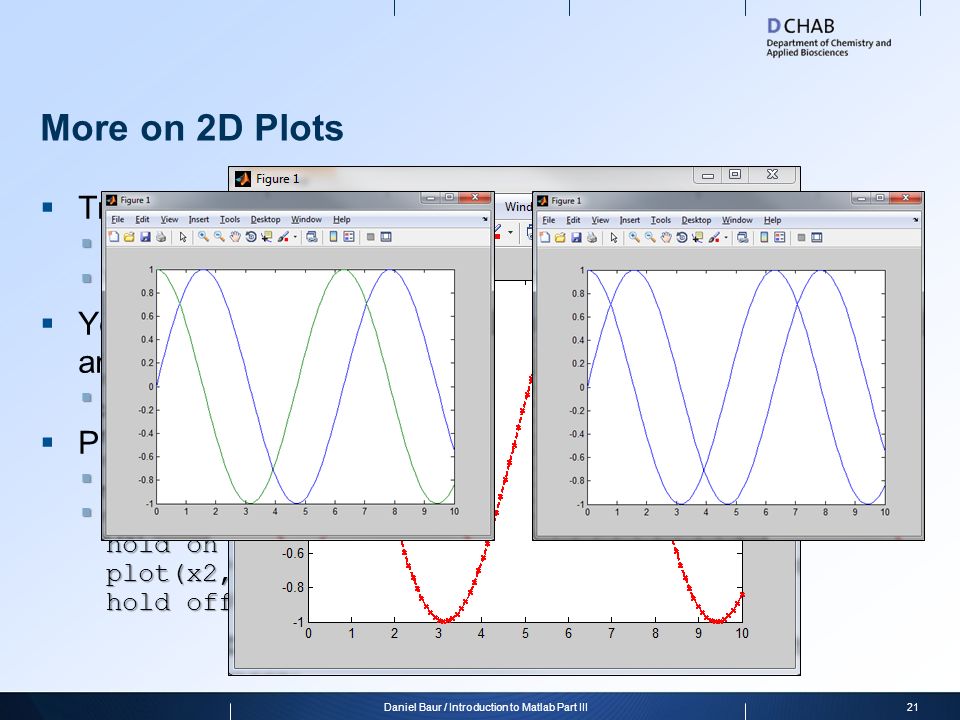Expand Brush color dropdown in right Figure window
This screenshot has height=720, width=960.
(x=726, y=238)
